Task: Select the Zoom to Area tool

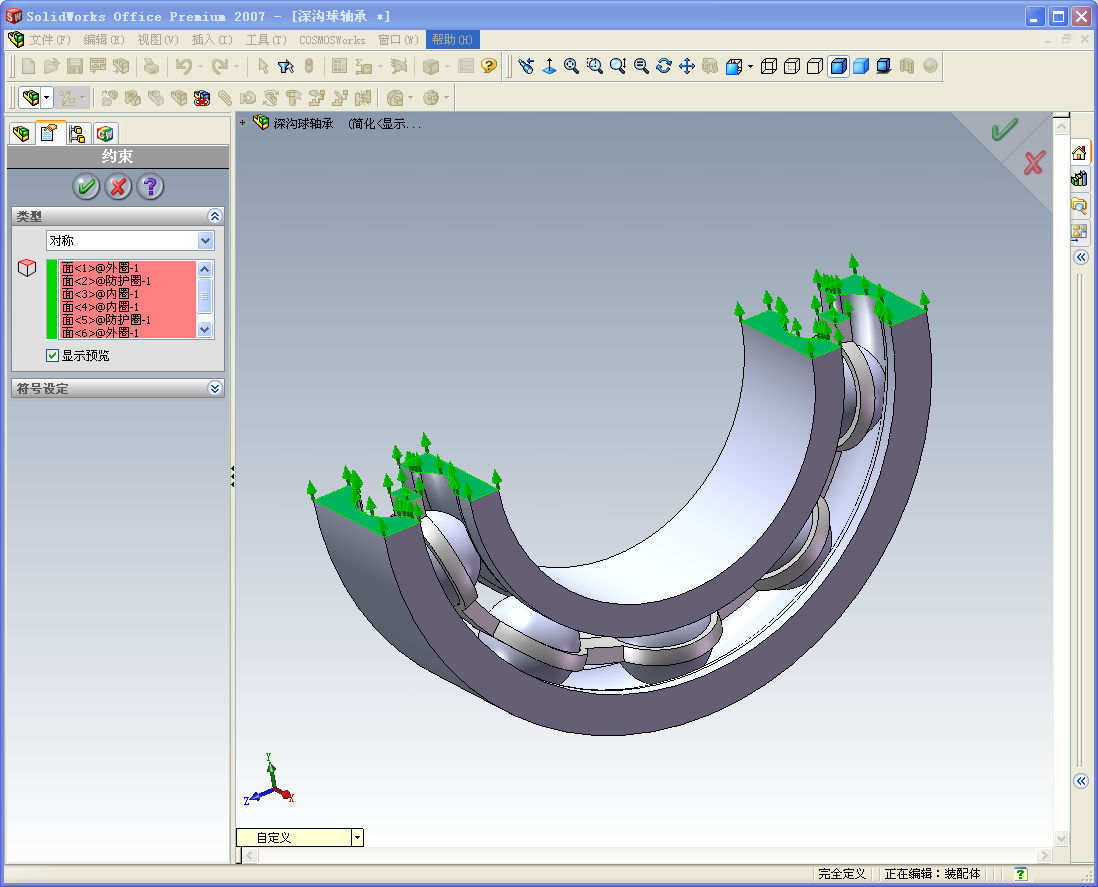Action: click(595, 66)
